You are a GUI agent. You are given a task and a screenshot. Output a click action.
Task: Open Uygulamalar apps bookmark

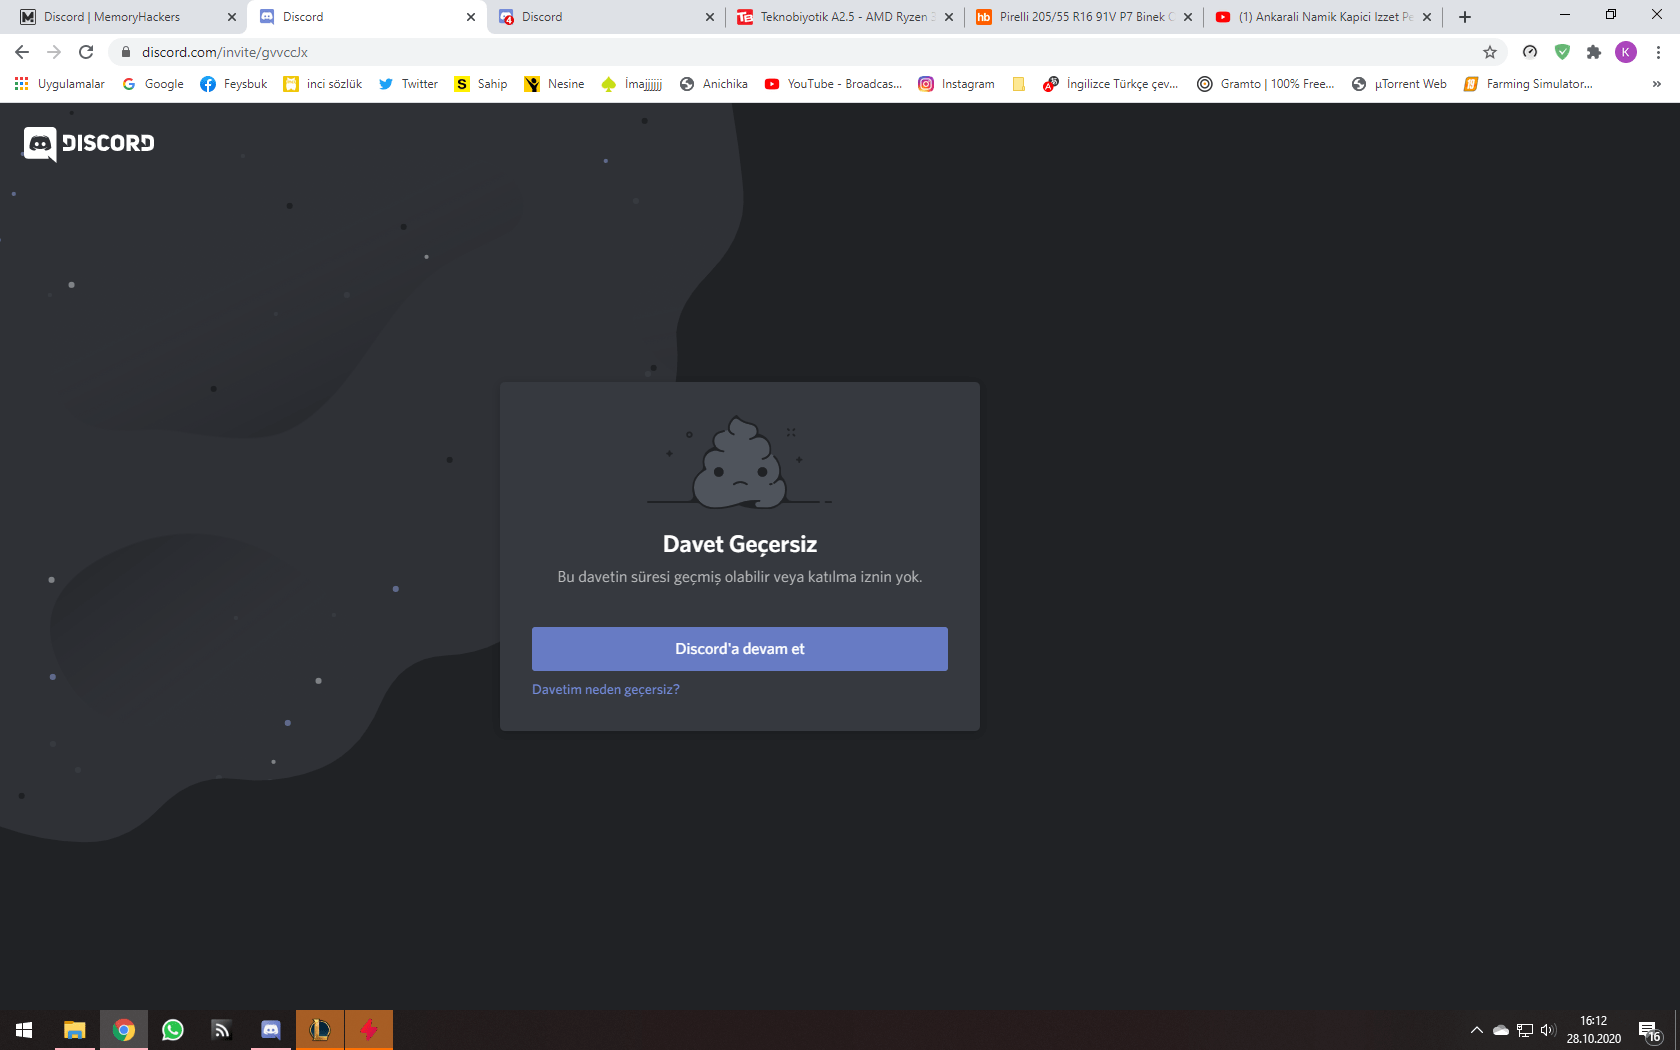tap(60, 84)
